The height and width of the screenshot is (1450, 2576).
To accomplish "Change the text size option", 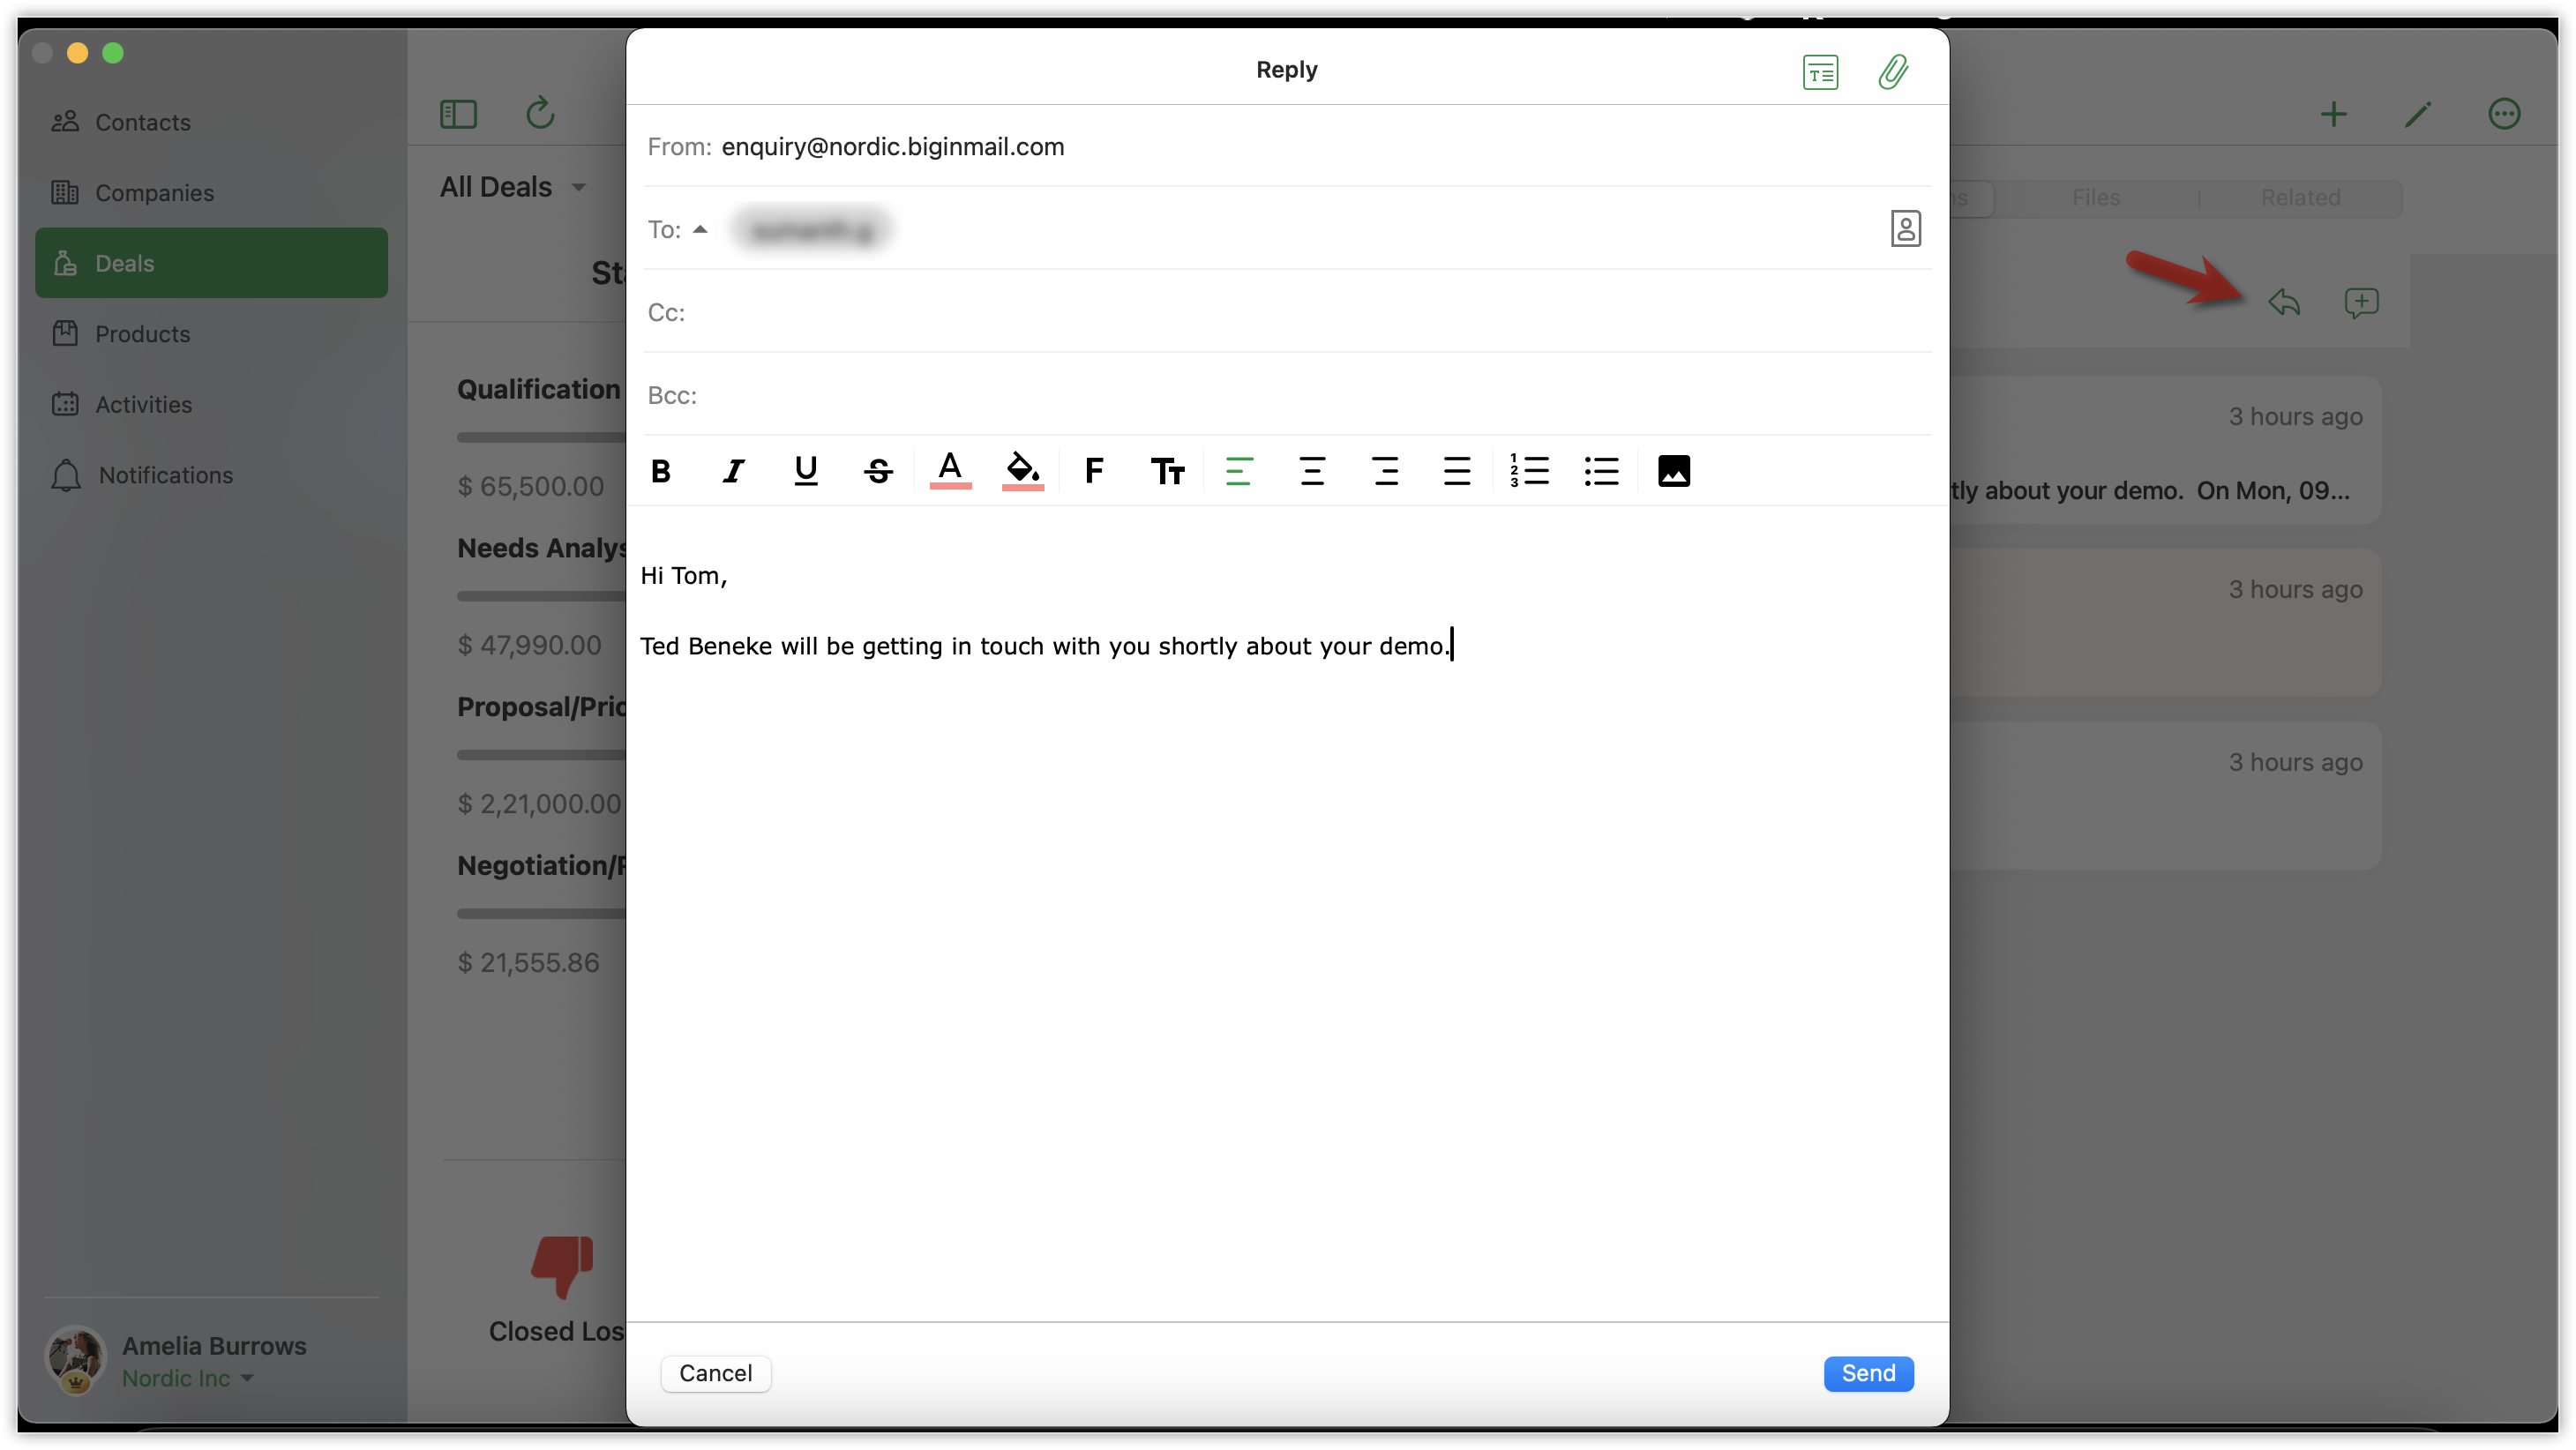I will click(x=1167, y=471).
